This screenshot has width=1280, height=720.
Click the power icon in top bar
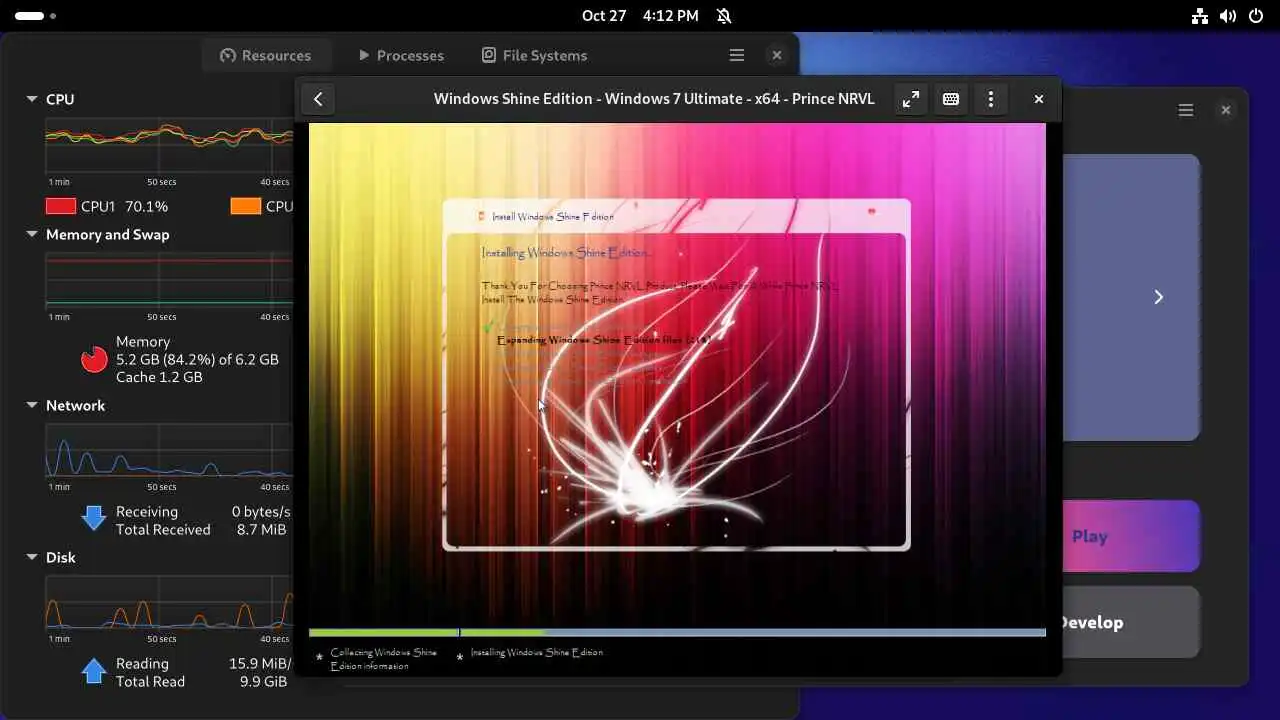click(1255, 16)
